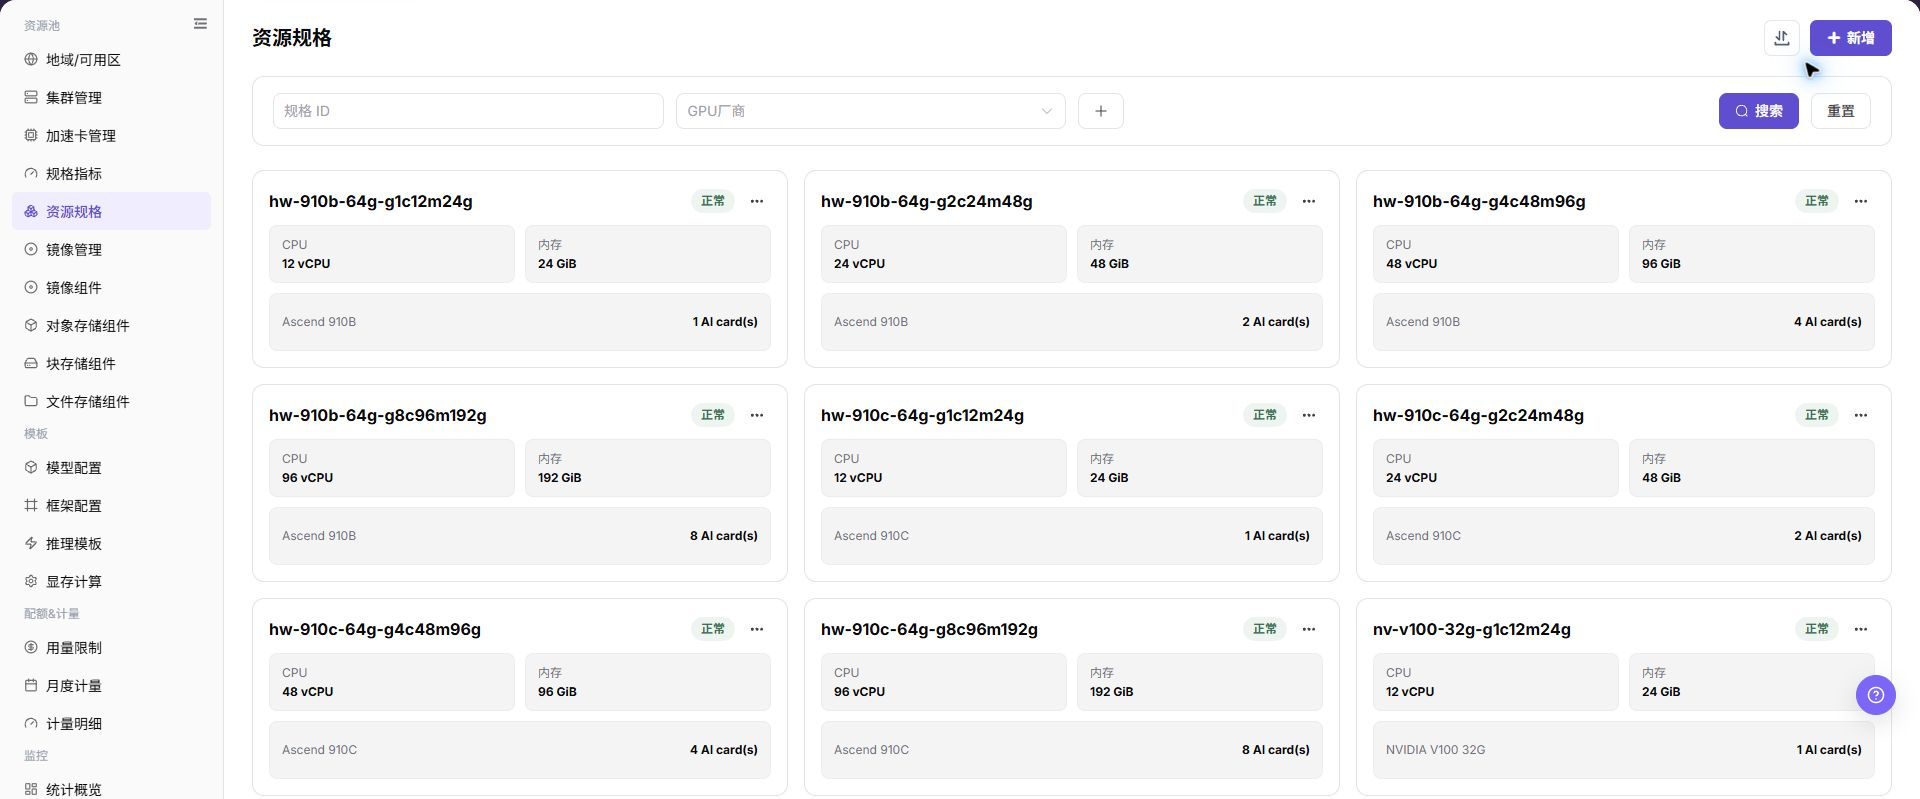Open more options for hw-910c-64g-g4c48m96g
The image size is (1920, 799).
point(757,629)
